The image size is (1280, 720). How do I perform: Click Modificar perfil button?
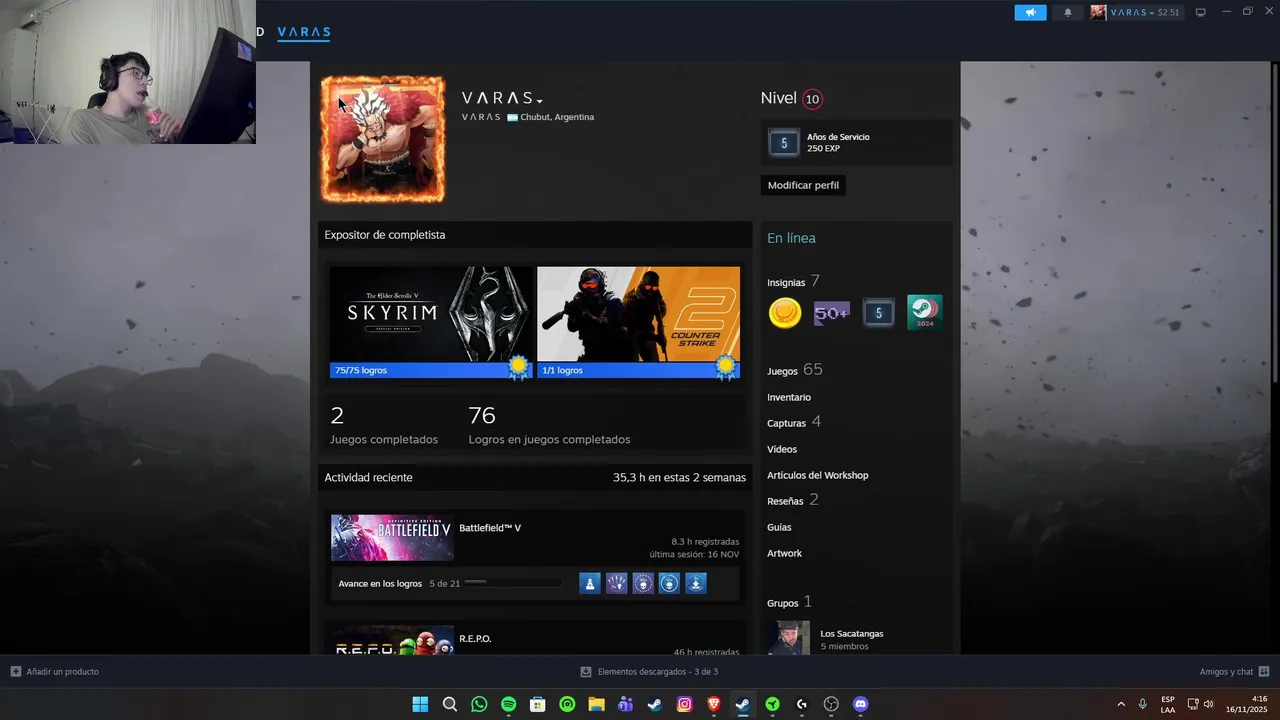(803, 185)
